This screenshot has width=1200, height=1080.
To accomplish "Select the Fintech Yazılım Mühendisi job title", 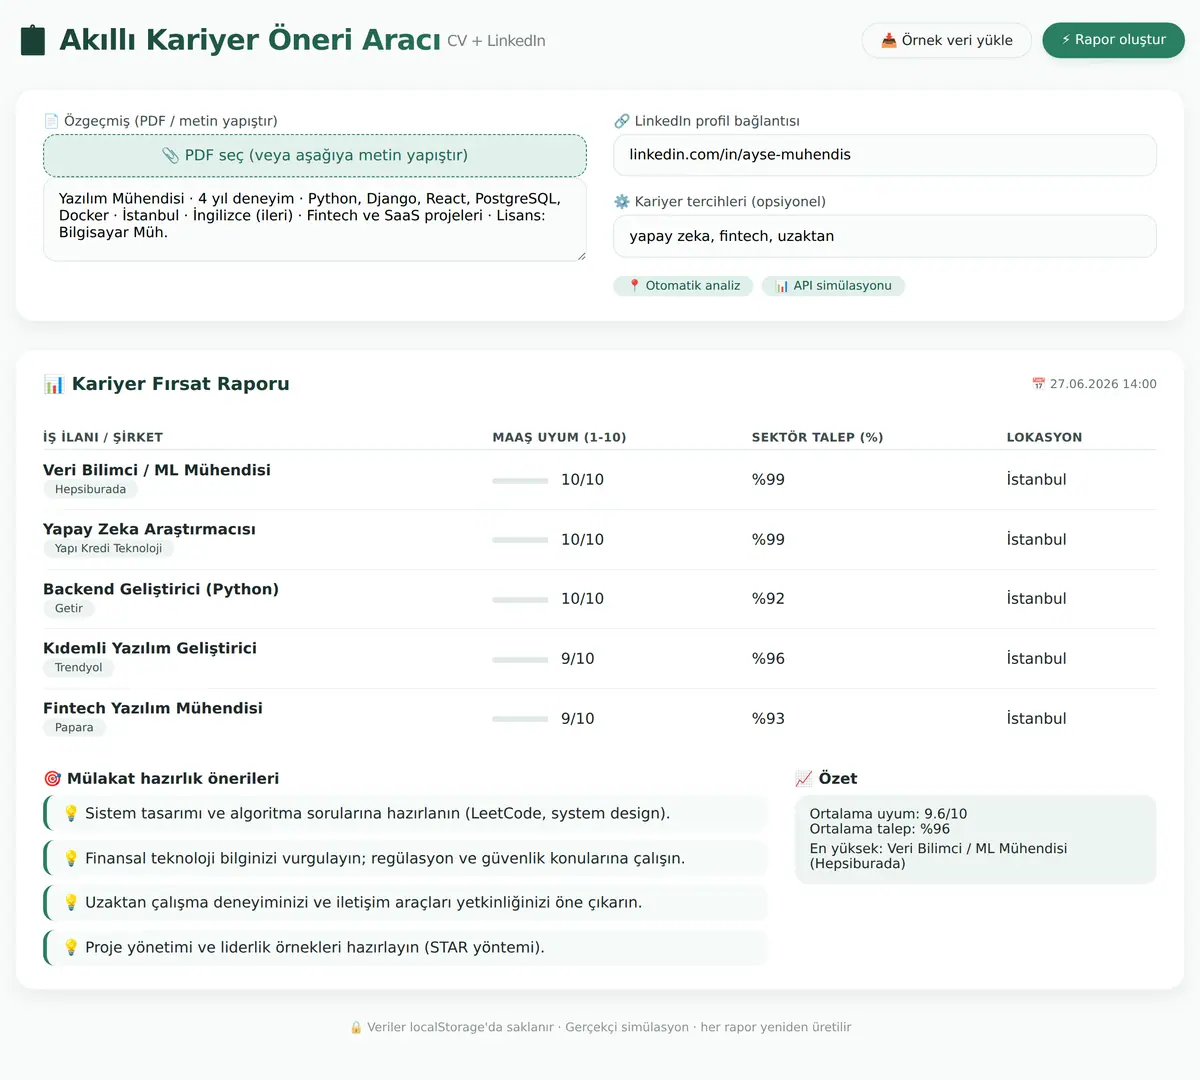I will click(x=153, y=708).
